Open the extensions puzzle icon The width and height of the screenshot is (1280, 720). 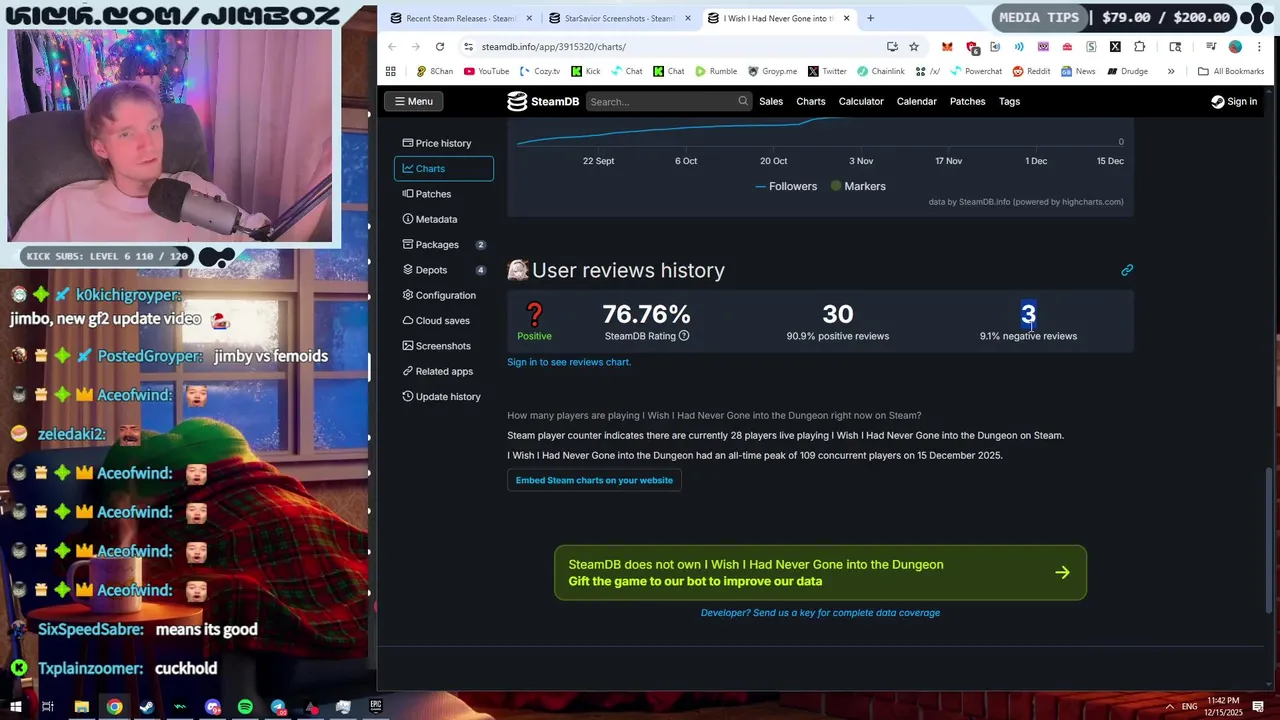pos(1140,47)
